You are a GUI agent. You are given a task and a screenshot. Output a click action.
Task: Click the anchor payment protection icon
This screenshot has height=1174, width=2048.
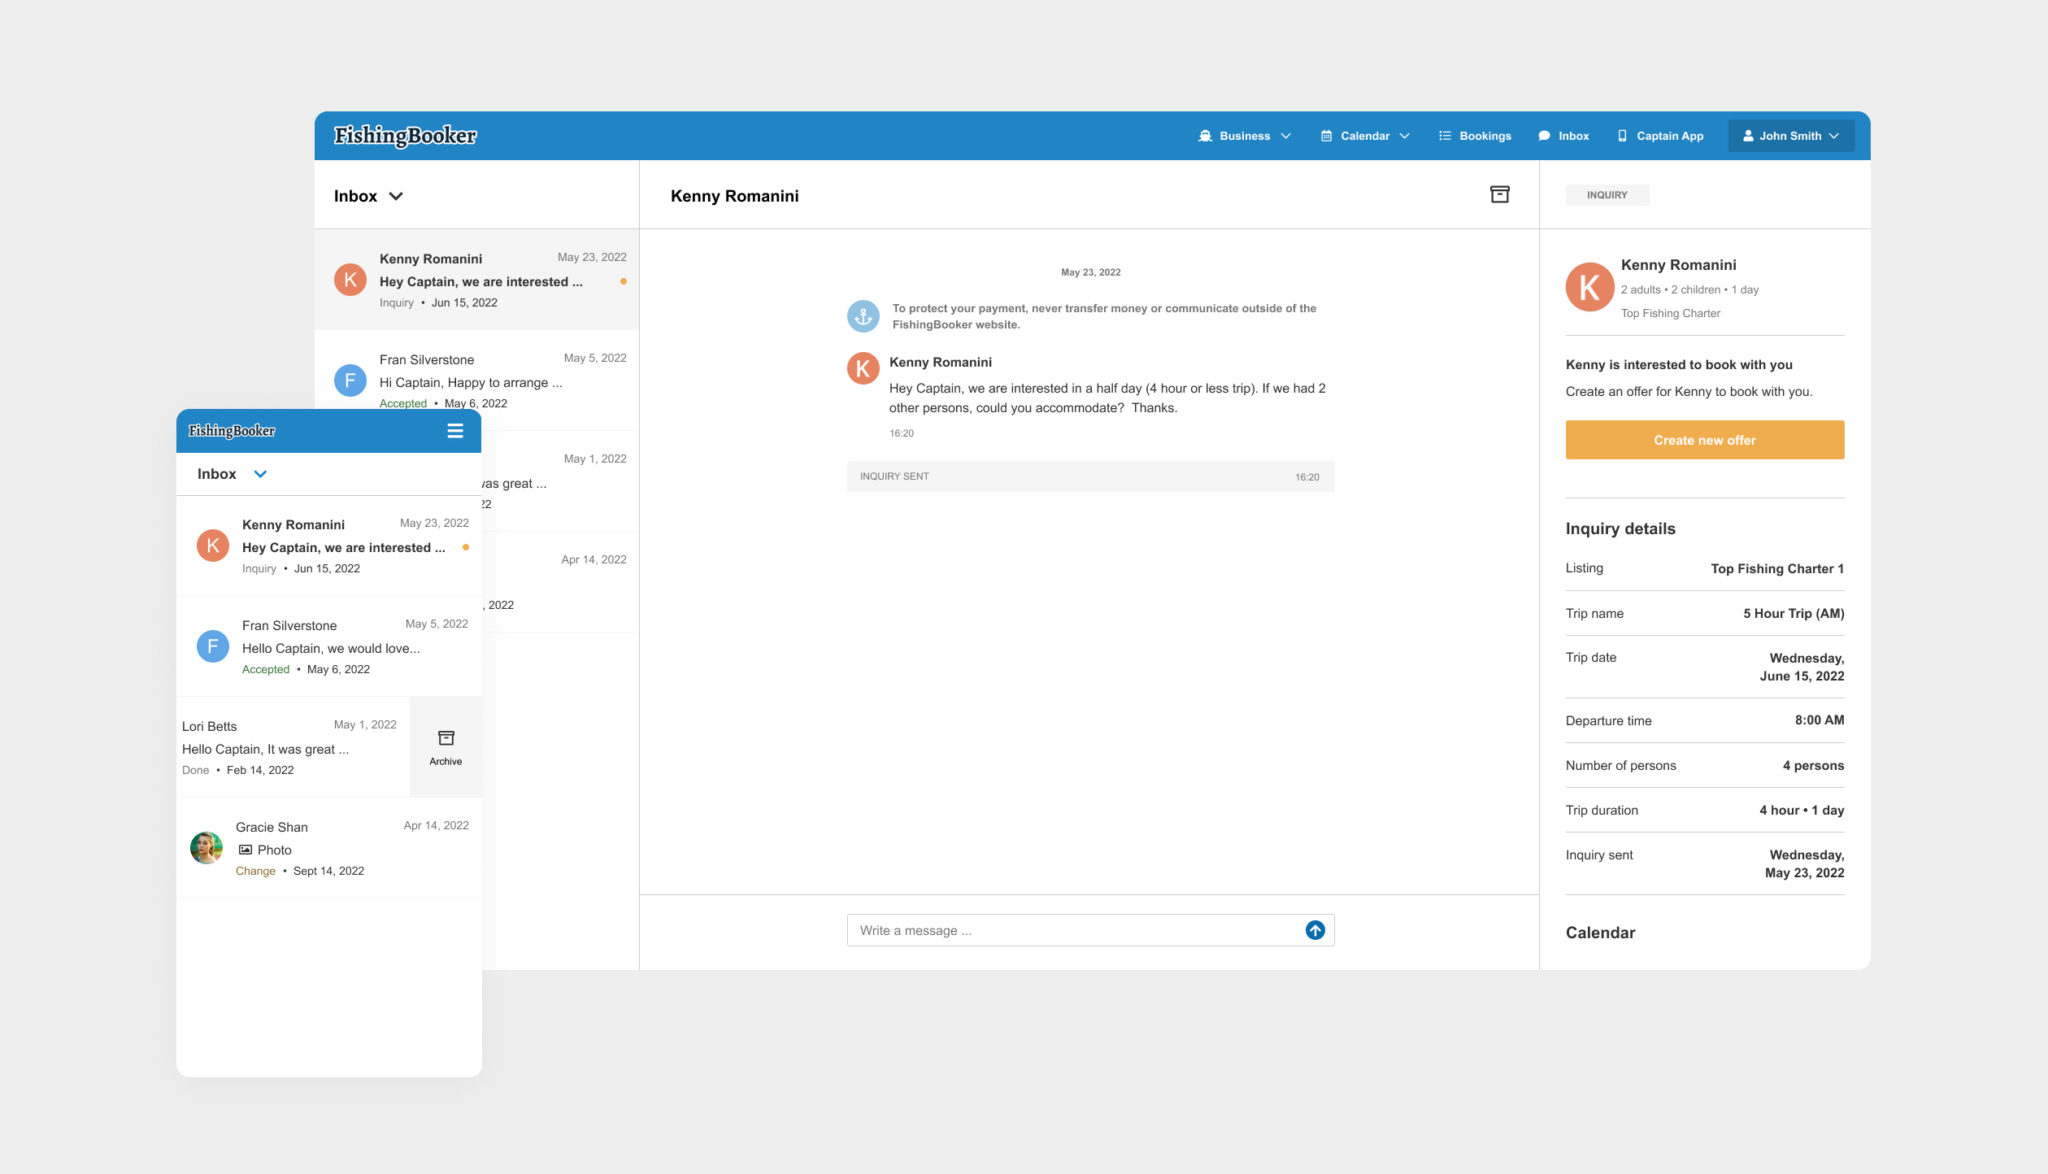pyautogui.click(x=862, y=316)
